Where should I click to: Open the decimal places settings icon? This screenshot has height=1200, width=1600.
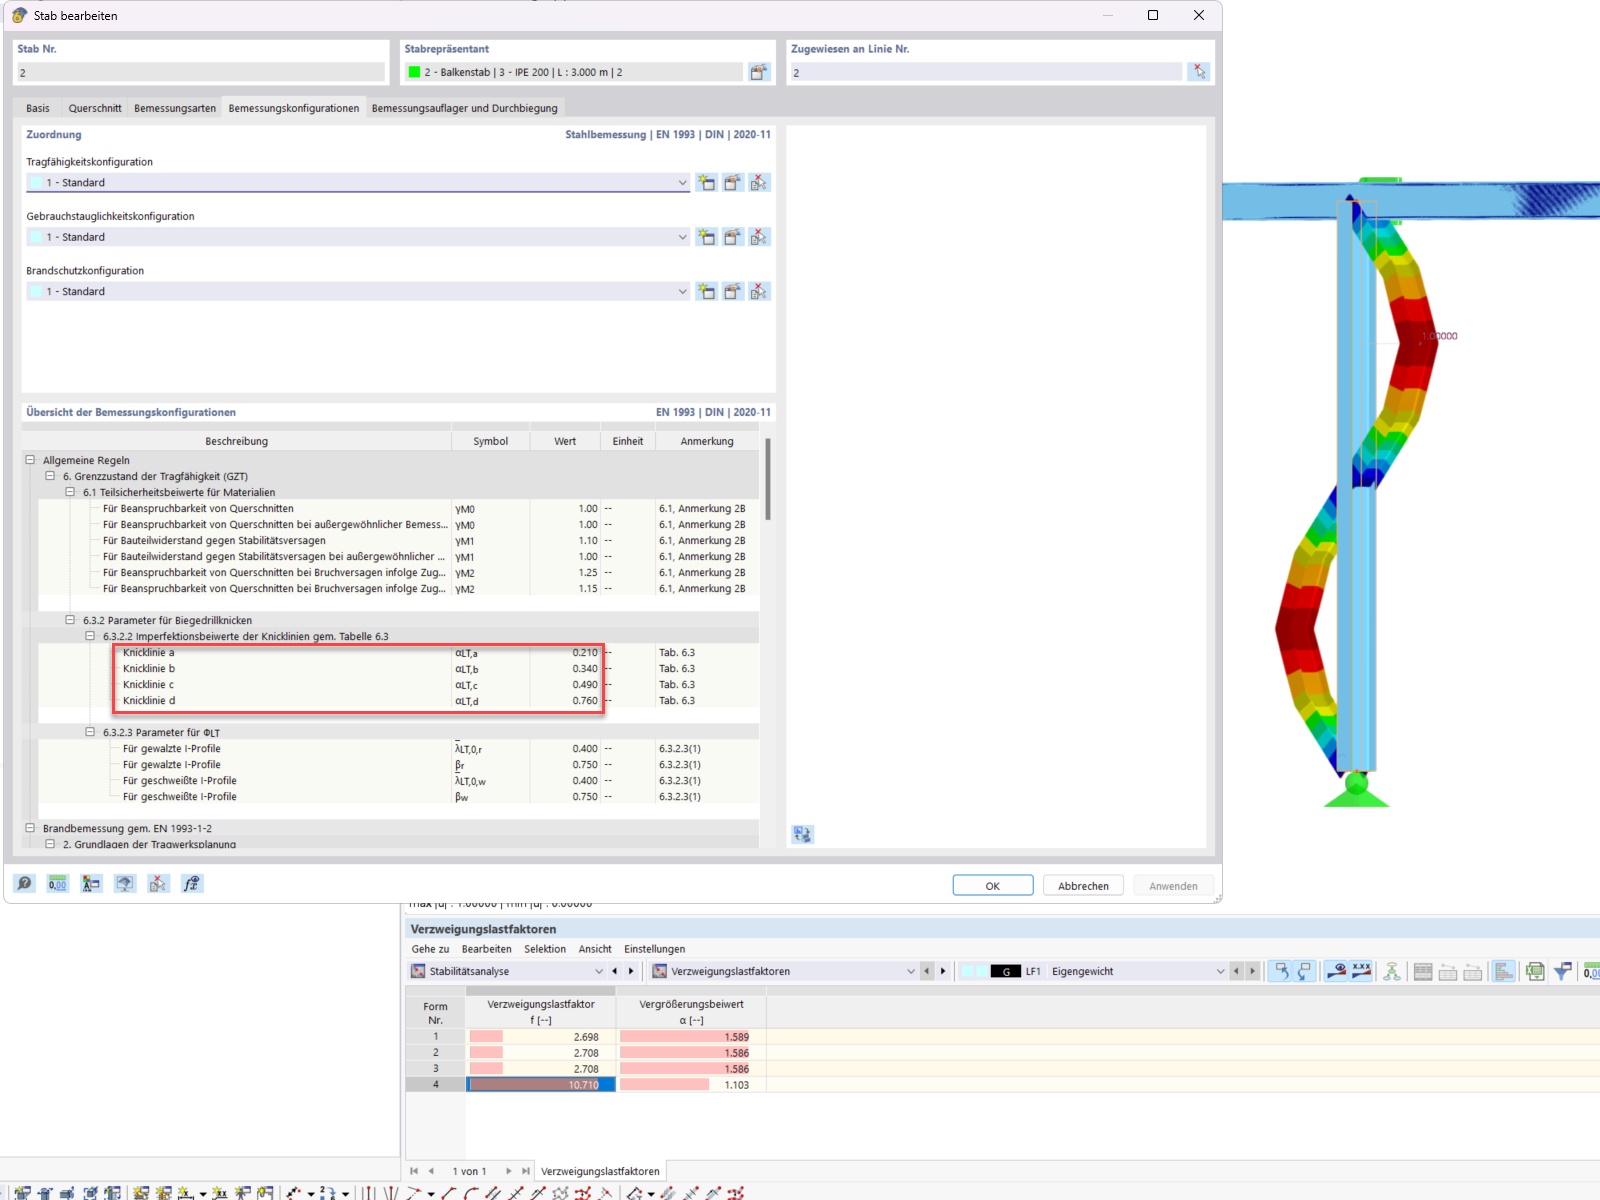pos(58,884)
